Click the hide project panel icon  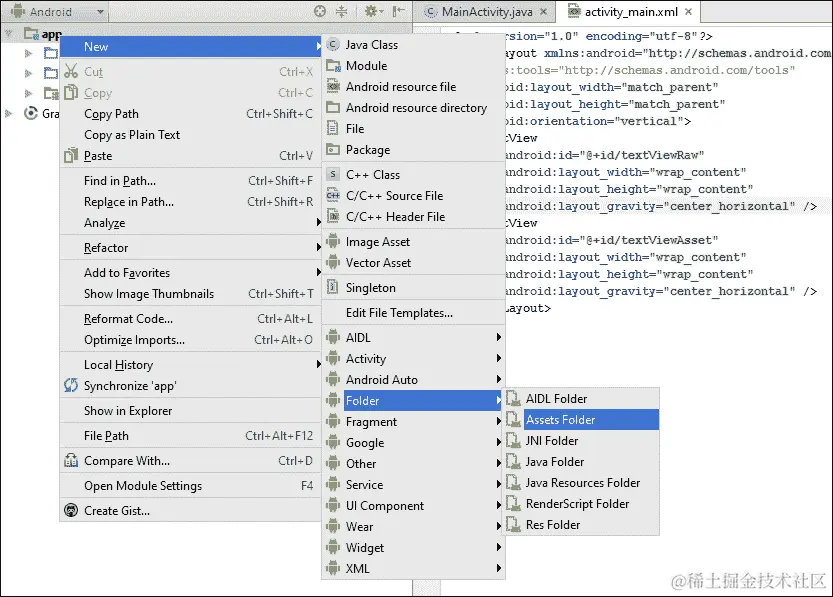tap(398, 11)
